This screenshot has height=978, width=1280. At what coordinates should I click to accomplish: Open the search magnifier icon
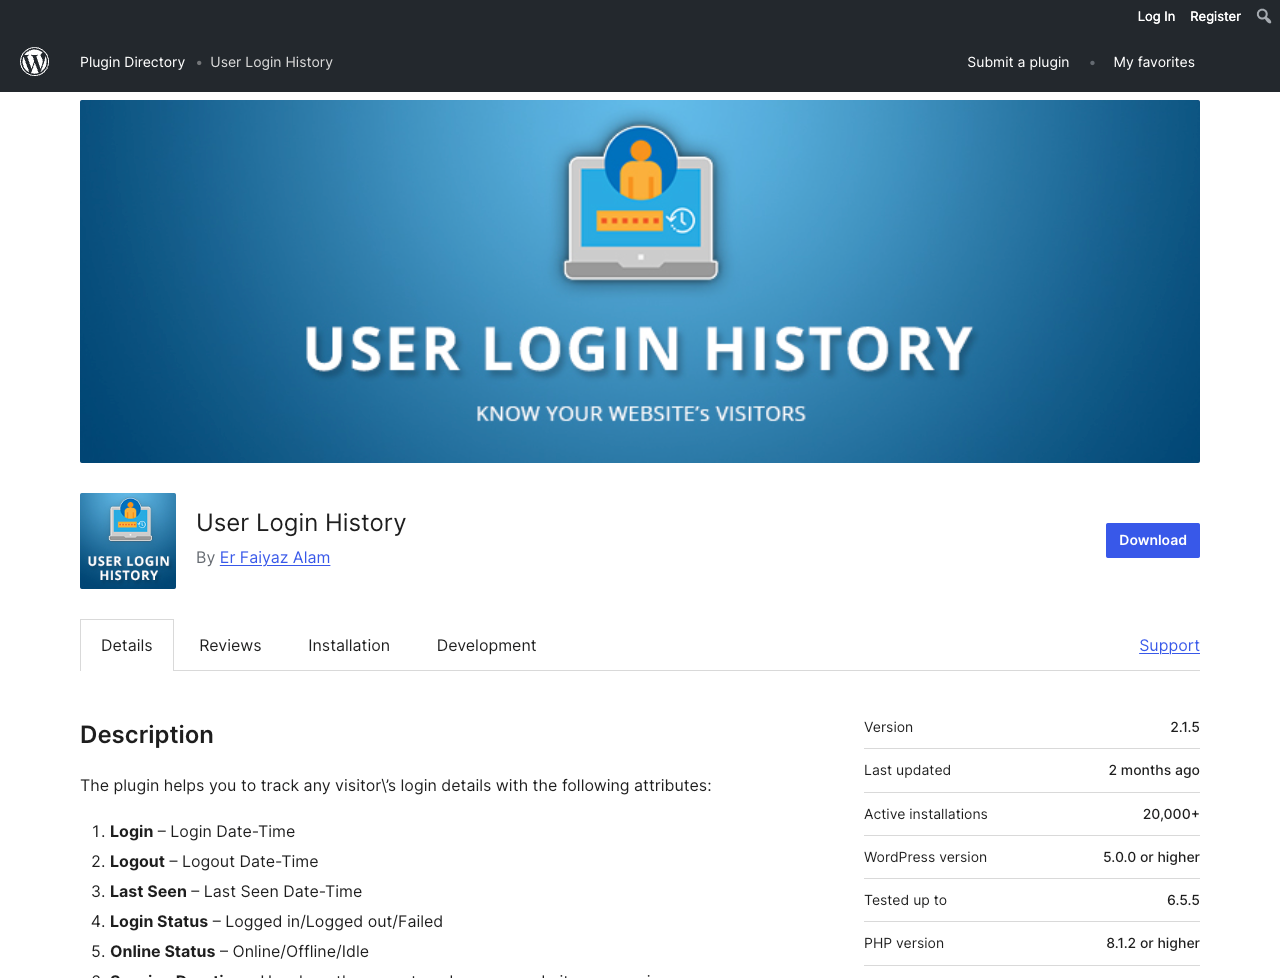(1264, 16)
